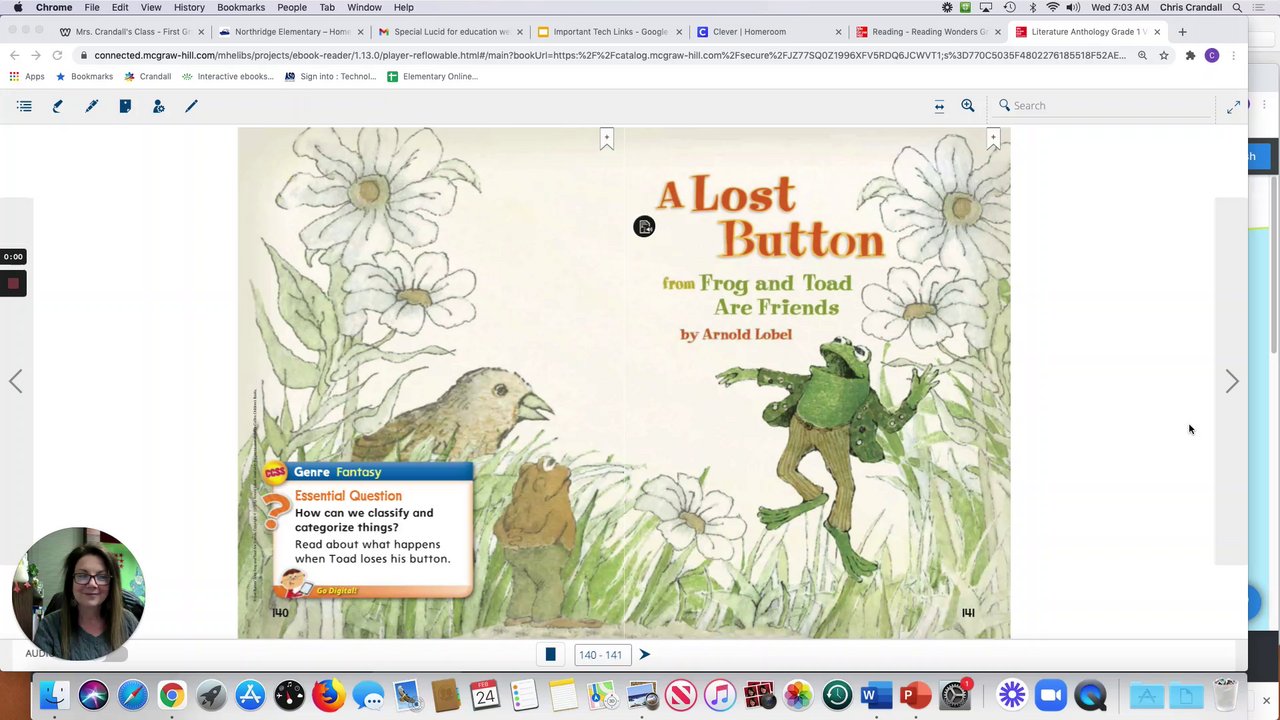Open Spotlight search in the menu bar
Image resolution: width=1280 pixels, height=720 pixels.
[x=1237, y=8]
